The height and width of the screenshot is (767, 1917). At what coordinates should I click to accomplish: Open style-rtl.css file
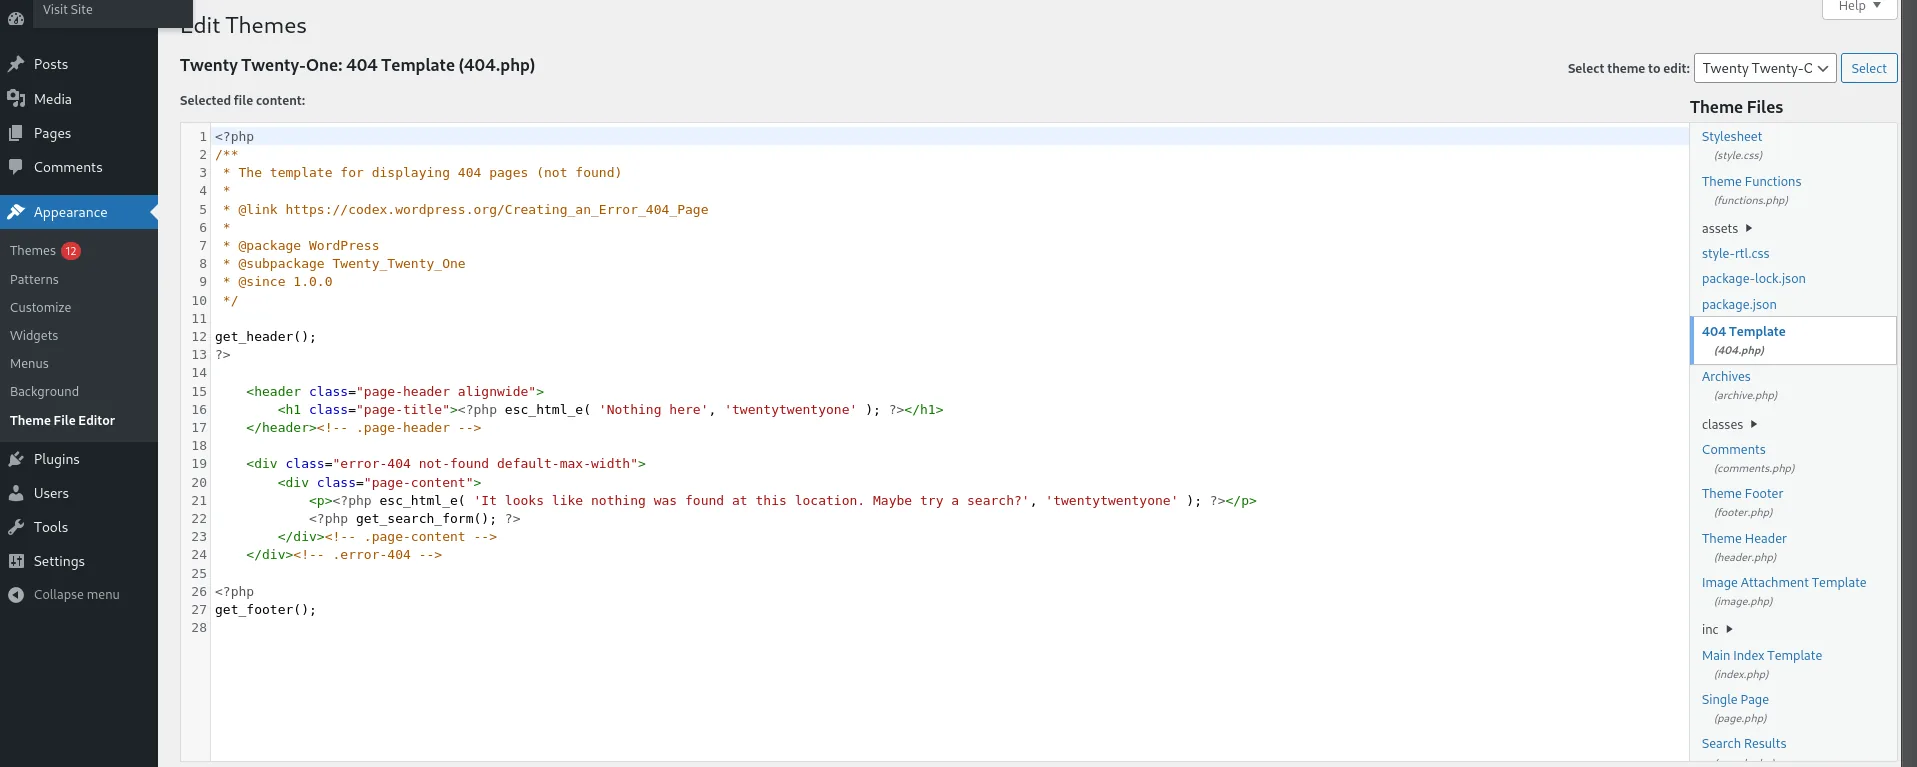(1735, 254)
